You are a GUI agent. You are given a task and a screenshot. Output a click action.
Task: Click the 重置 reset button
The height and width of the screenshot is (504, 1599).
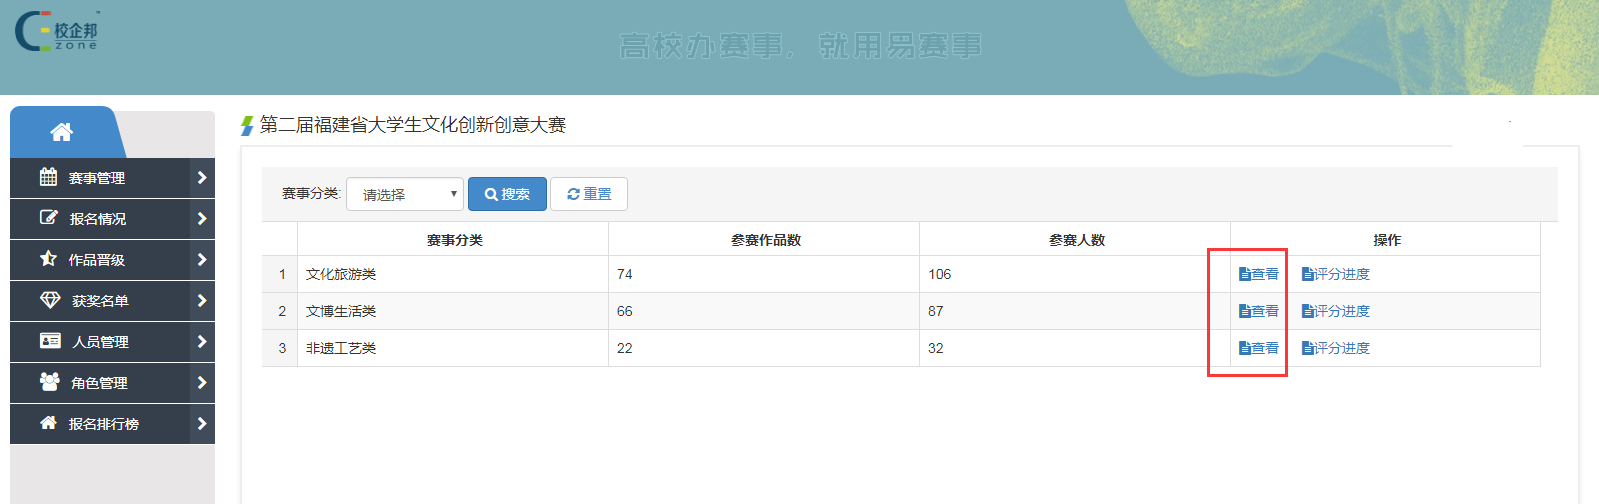click(x=589, y=194)
